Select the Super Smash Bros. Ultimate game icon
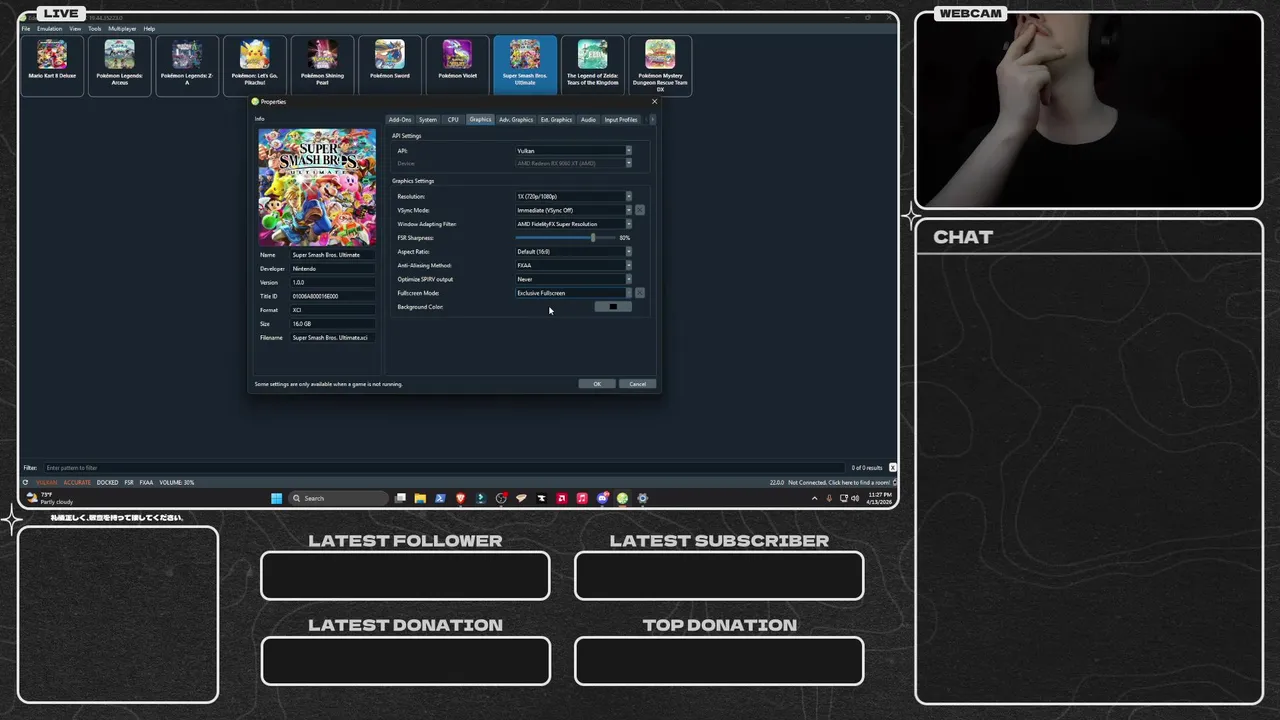This screenshot has height=720, width=1280. [x=525, y=65]
